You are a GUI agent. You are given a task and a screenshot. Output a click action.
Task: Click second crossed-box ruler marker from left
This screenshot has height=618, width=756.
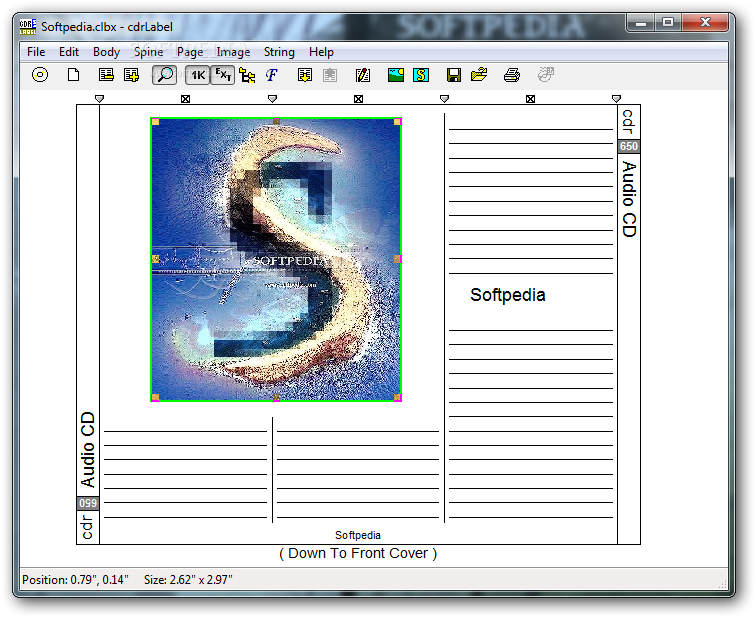[x=358, y=99]
